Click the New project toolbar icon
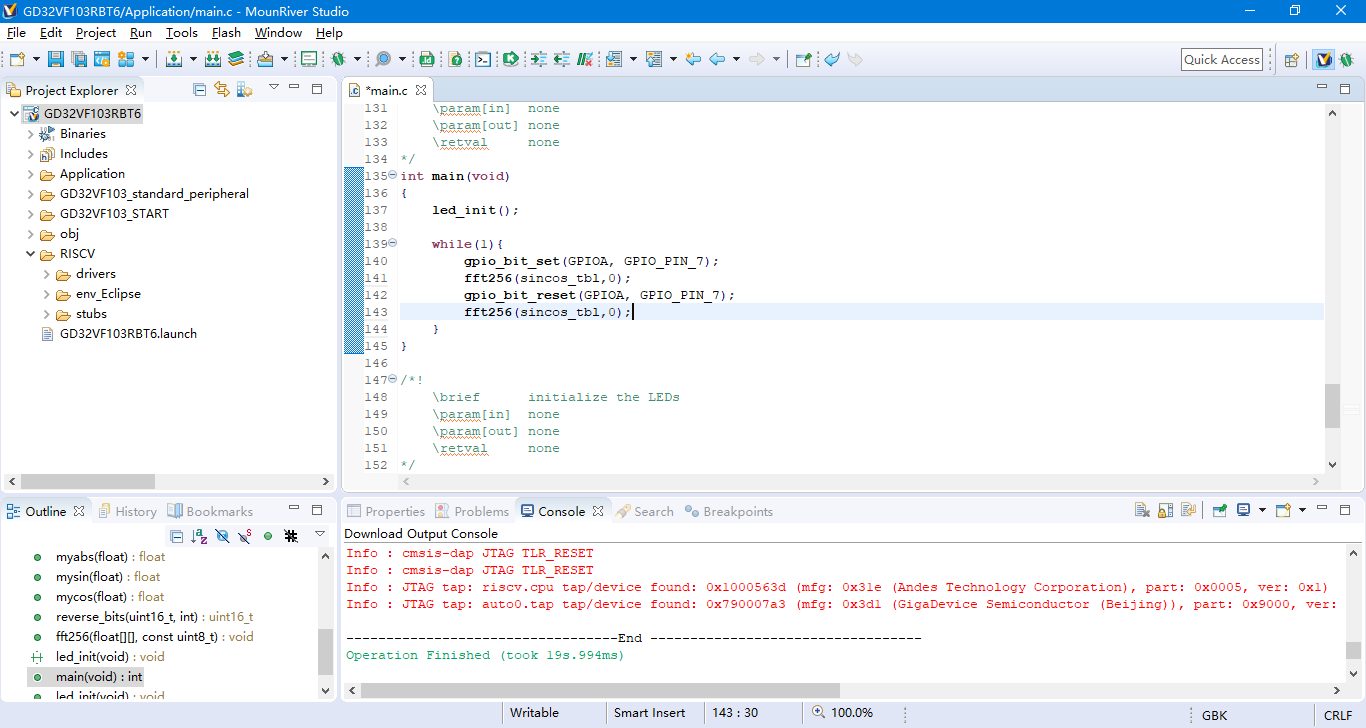This screenshot has width=1366, height=728. coord(17,59)
